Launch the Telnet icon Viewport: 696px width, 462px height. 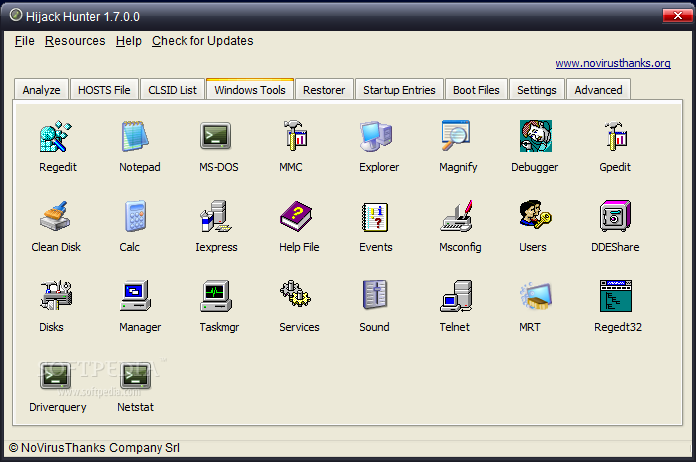456,296
